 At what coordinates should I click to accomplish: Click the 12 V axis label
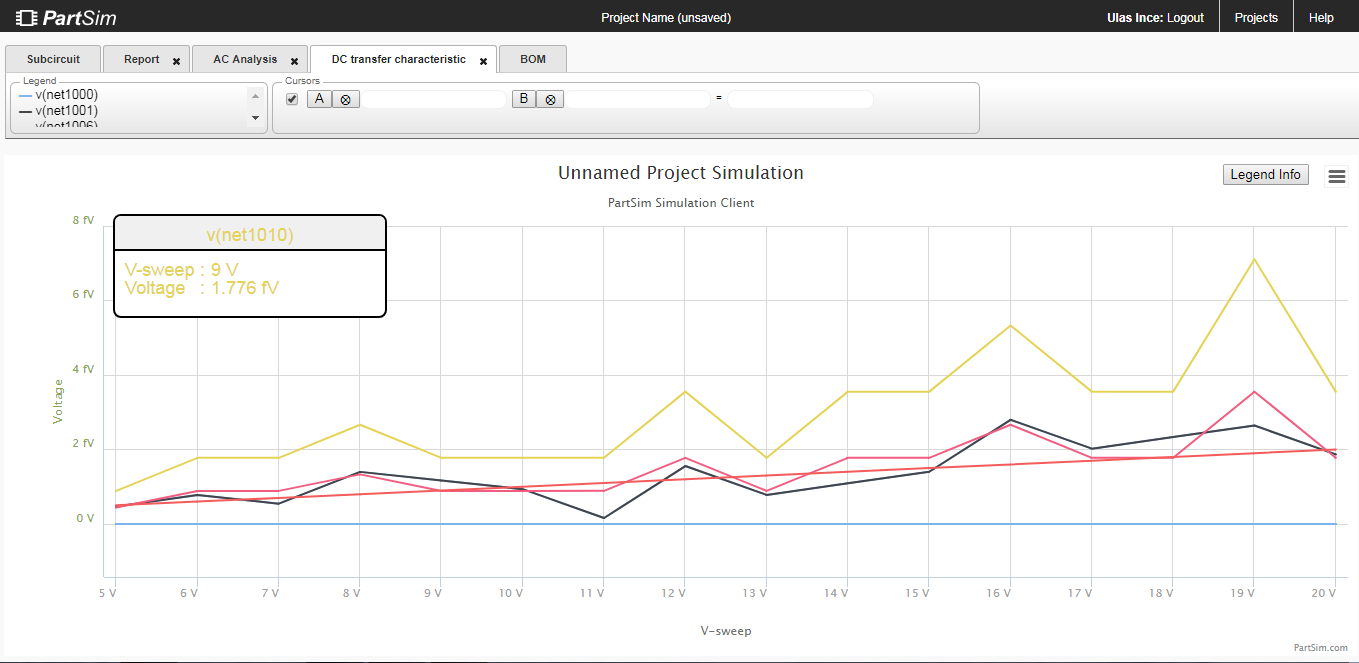pos(671,593)
